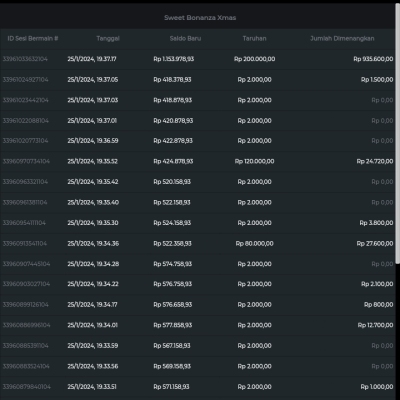
Task: Open session ID 33960879840104
Action: coord(27,387)
